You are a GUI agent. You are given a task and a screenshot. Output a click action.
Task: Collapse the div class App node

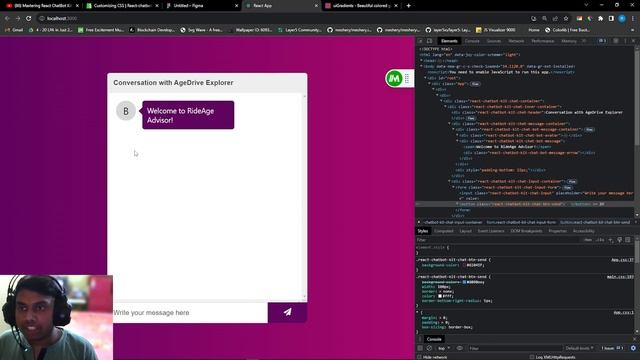tap(429, 84)
